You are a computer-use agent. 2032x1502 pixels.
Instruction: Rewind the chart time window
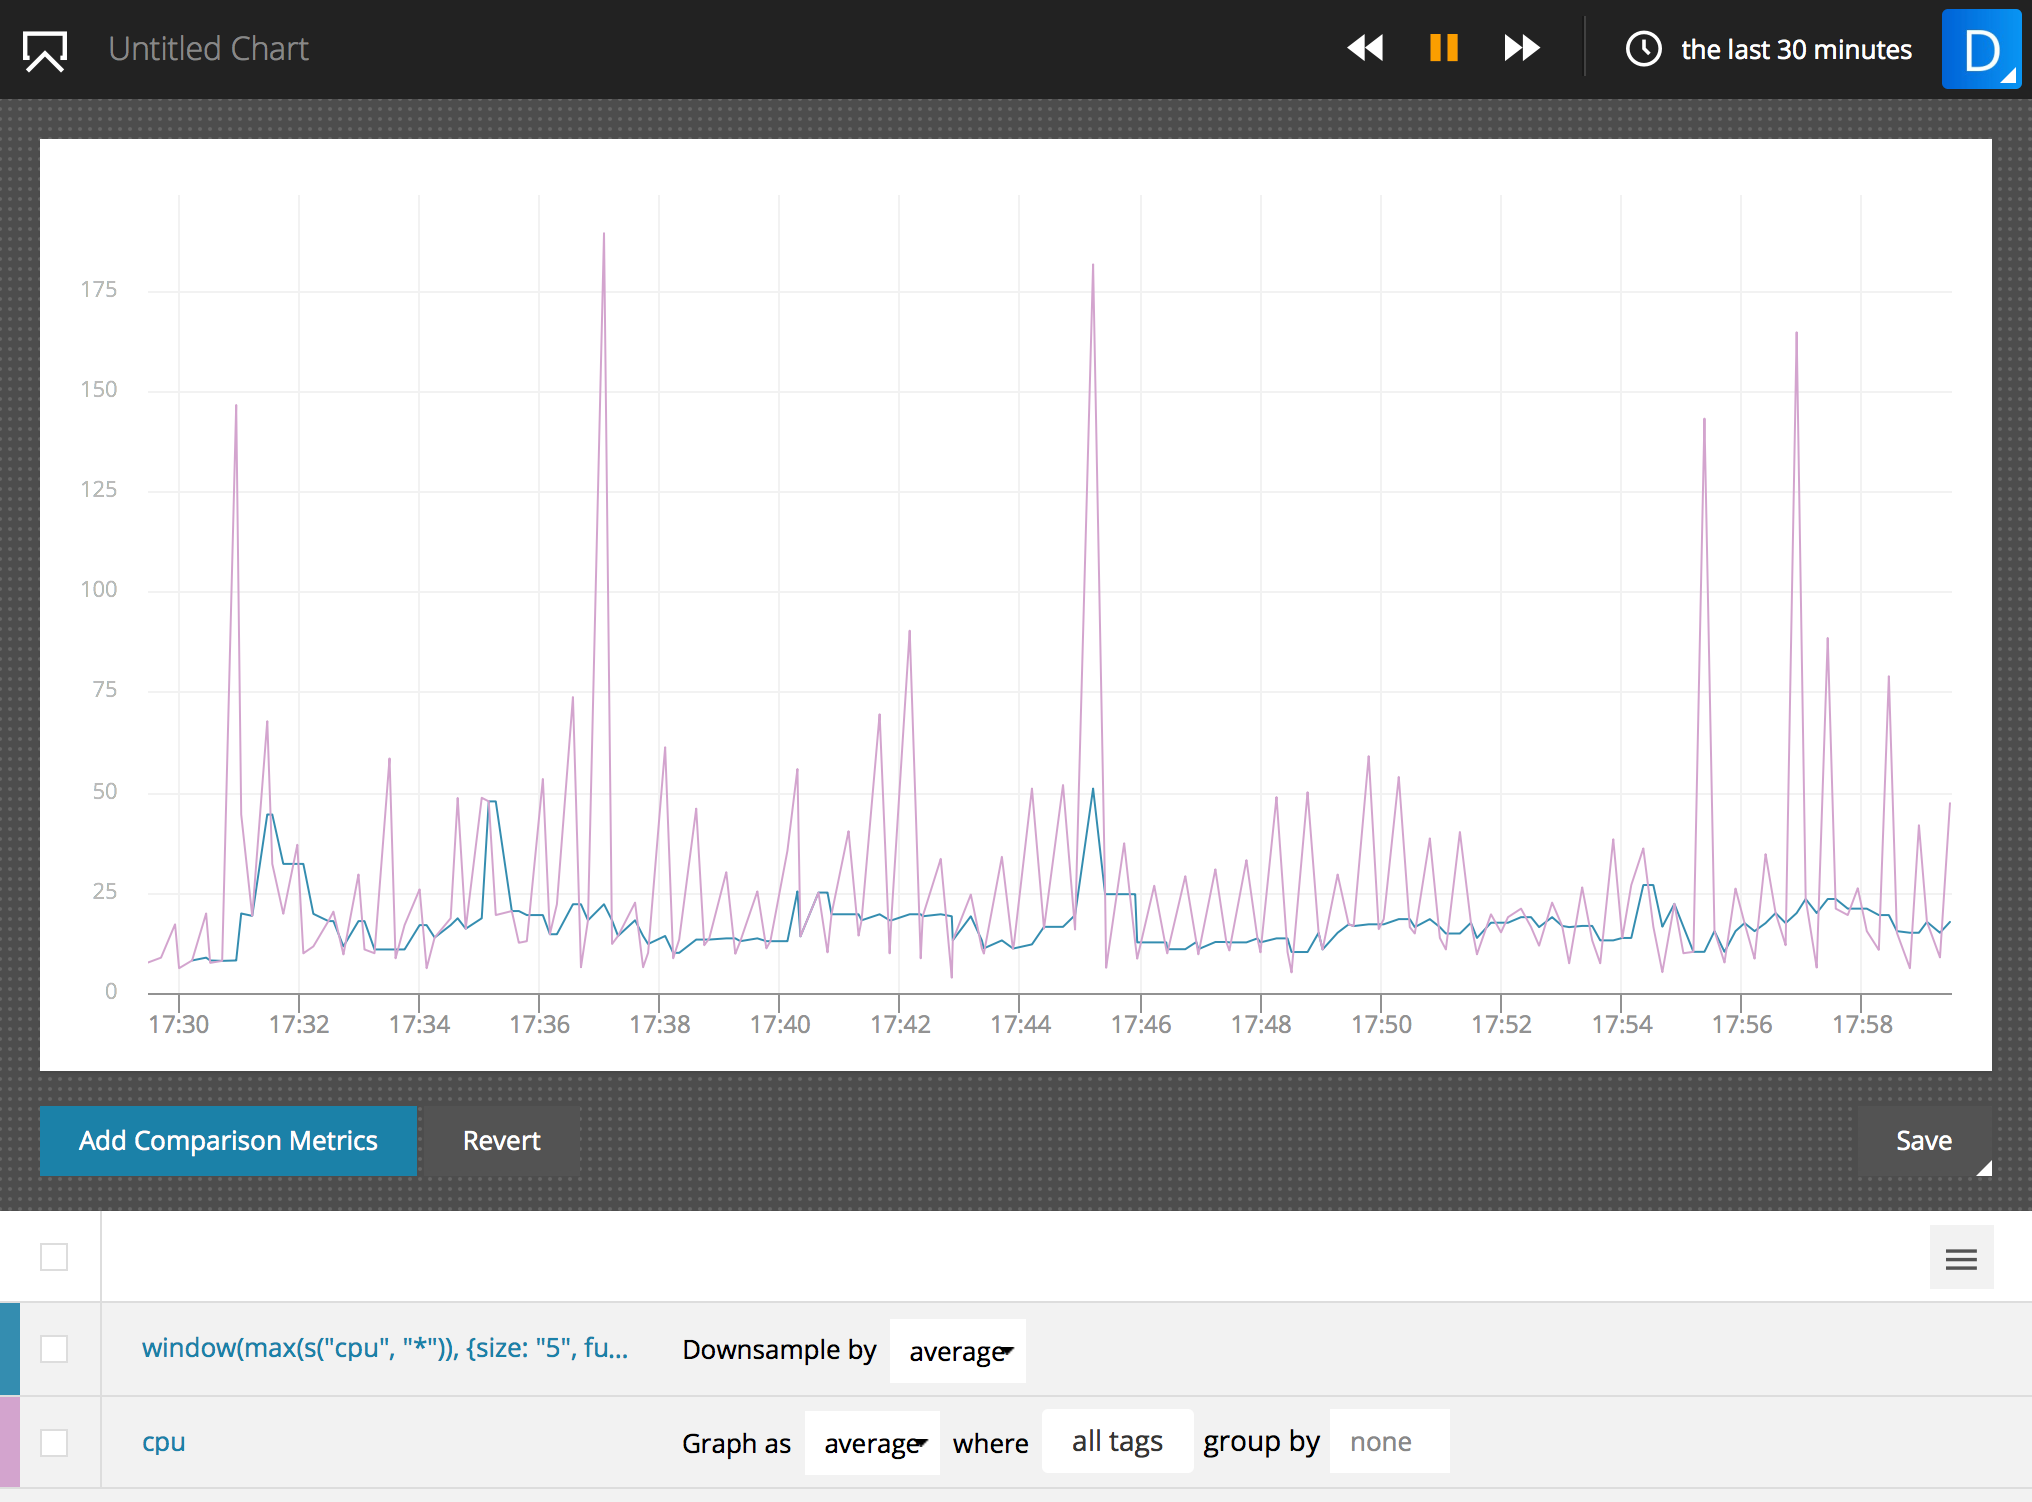point(1365,48)
